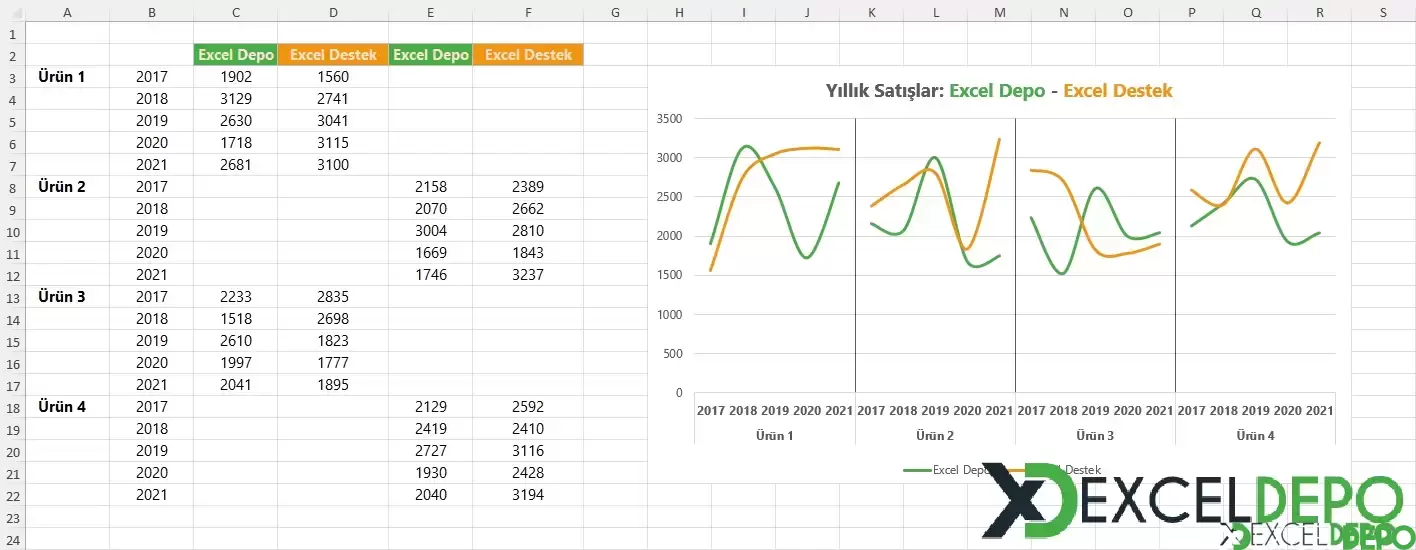
Task: Click green Excel Depo header in column E
Action: pyautogui.click(x=431, y=55)
